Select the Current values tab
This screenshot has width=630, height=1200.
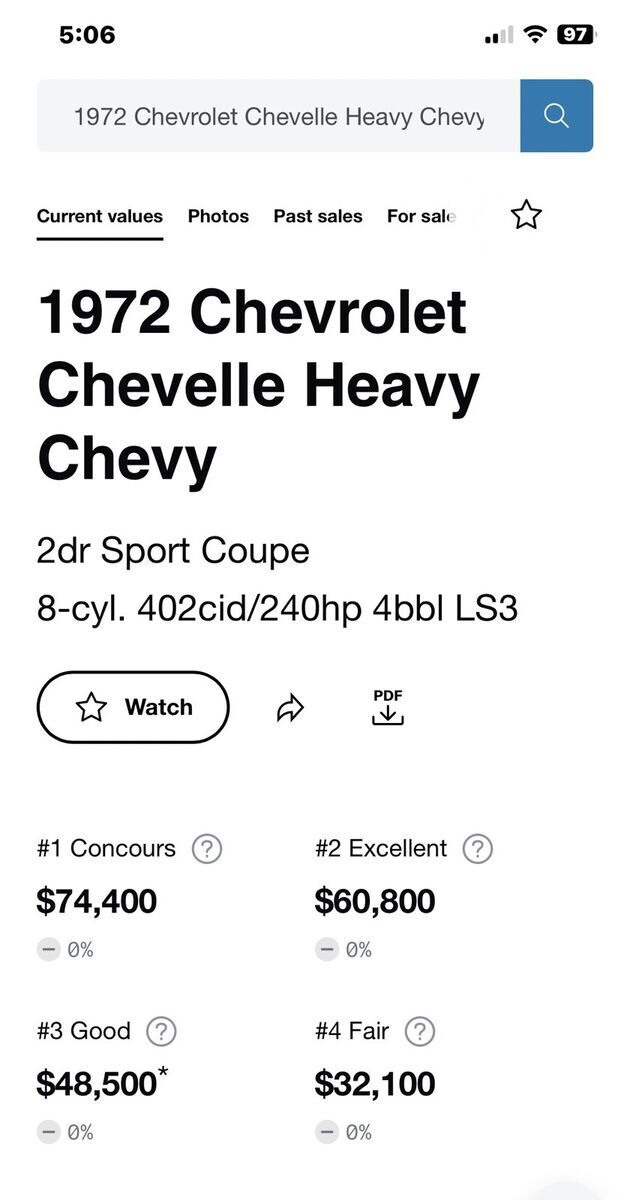[x=99, y=216]
